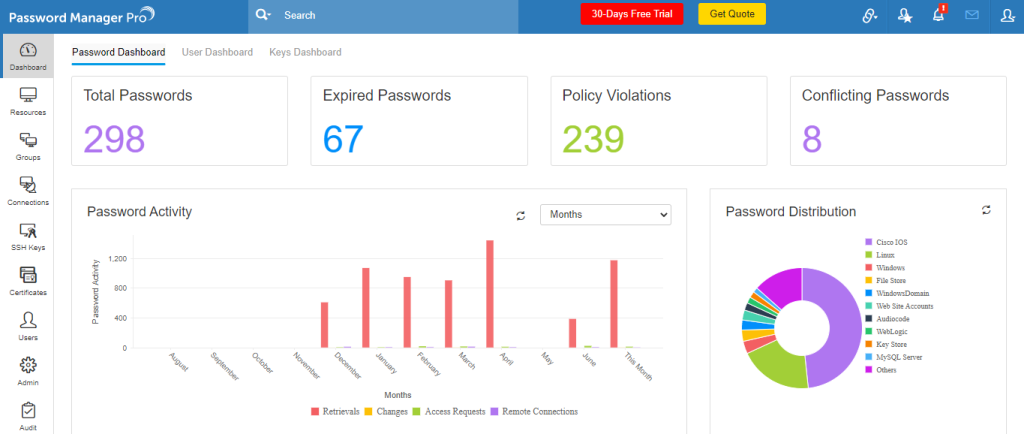Open the Months period dropdown
The image size is (1024, 434).
coord(605,215)
